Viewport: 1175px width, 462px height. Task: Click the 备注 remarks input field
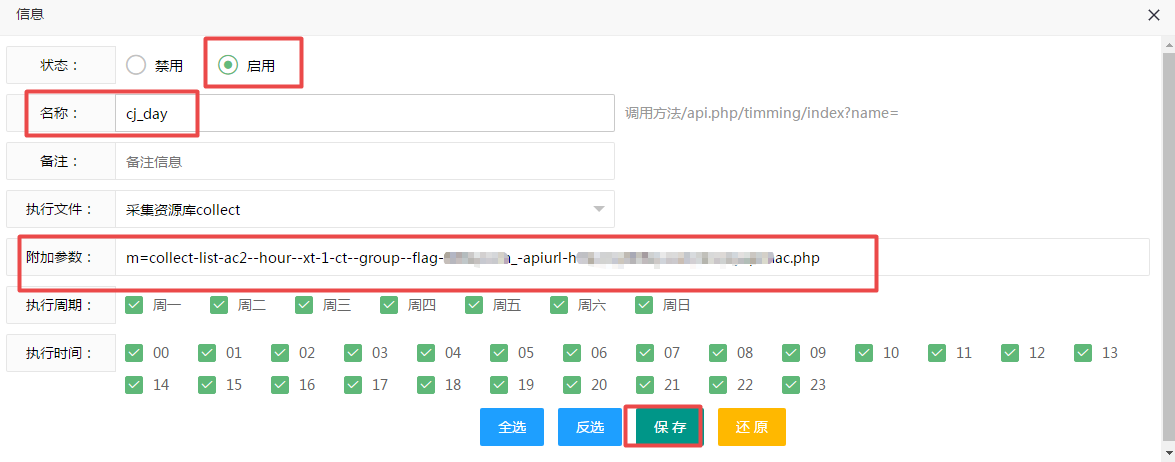364,161
